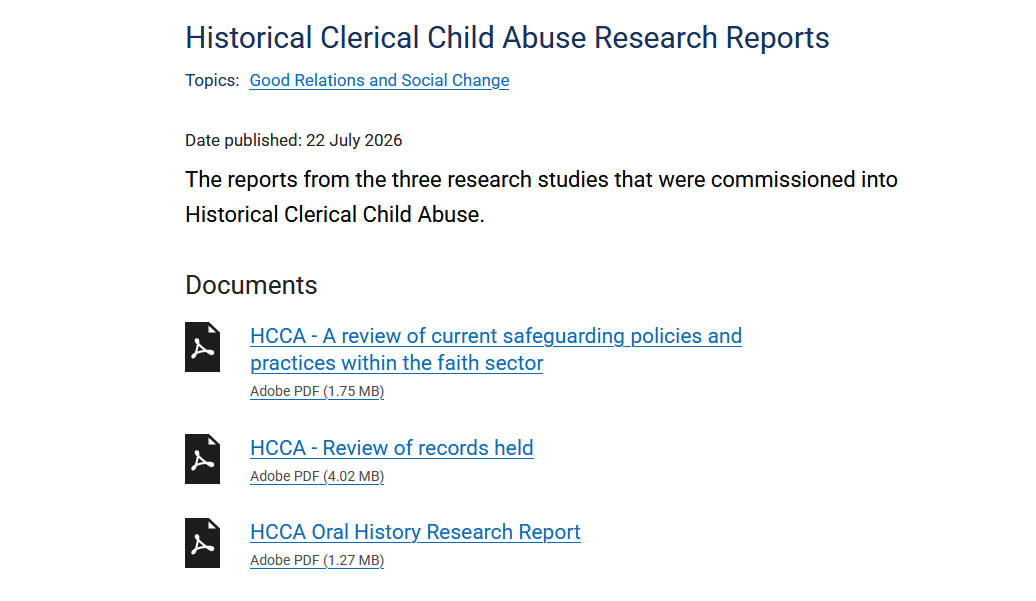Screen dimensions: 1036x601
Task: Click the summary paragraph about three research studies
Action: [x=541, y=197]
